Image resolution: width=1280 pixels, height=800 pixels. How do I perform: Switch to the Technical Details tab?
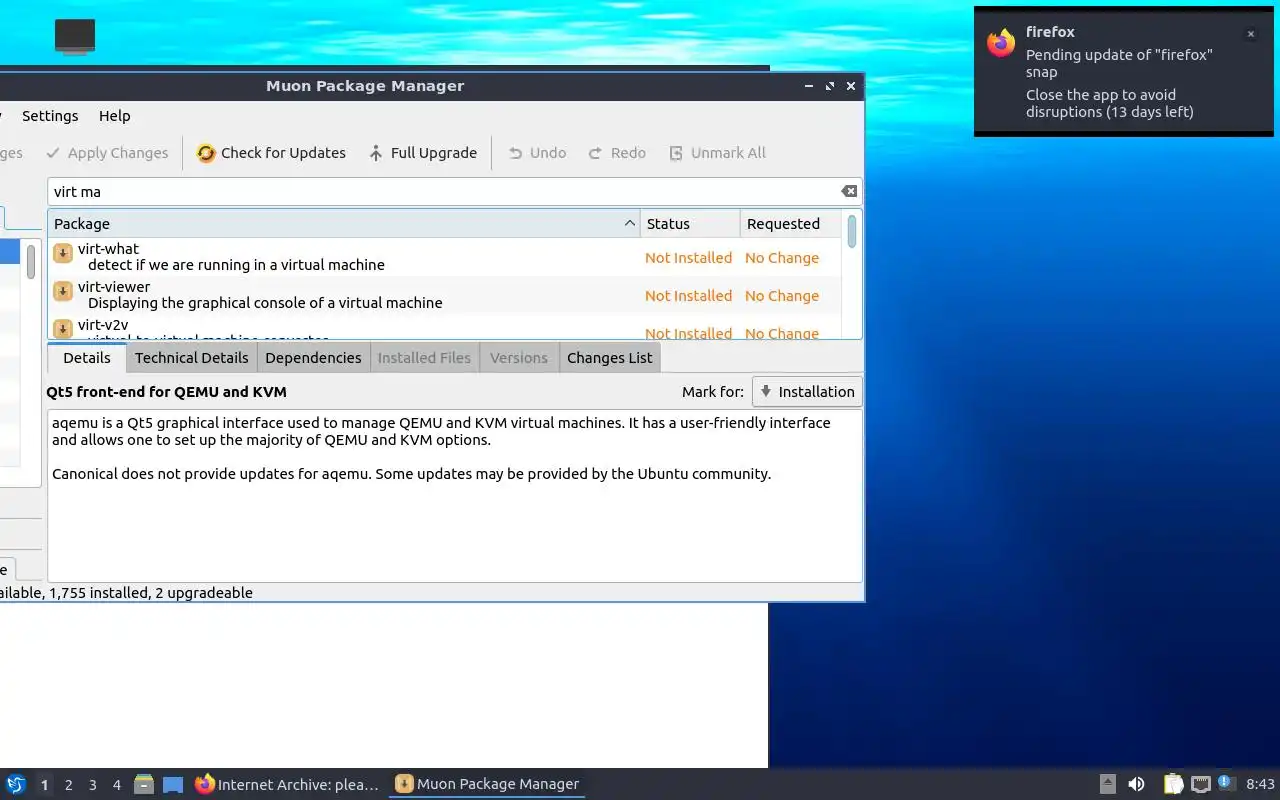coord(192,358)
